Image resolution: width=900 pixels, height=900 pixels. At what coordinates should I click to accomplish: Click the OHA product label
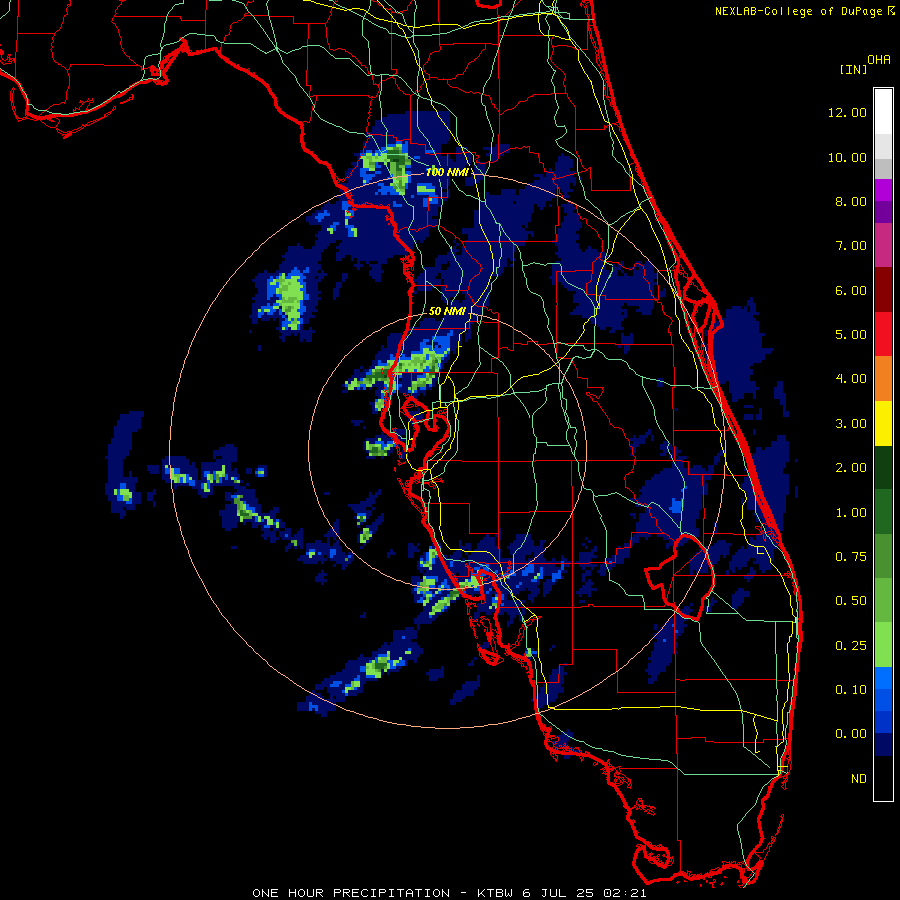click(x=879, y=60)
